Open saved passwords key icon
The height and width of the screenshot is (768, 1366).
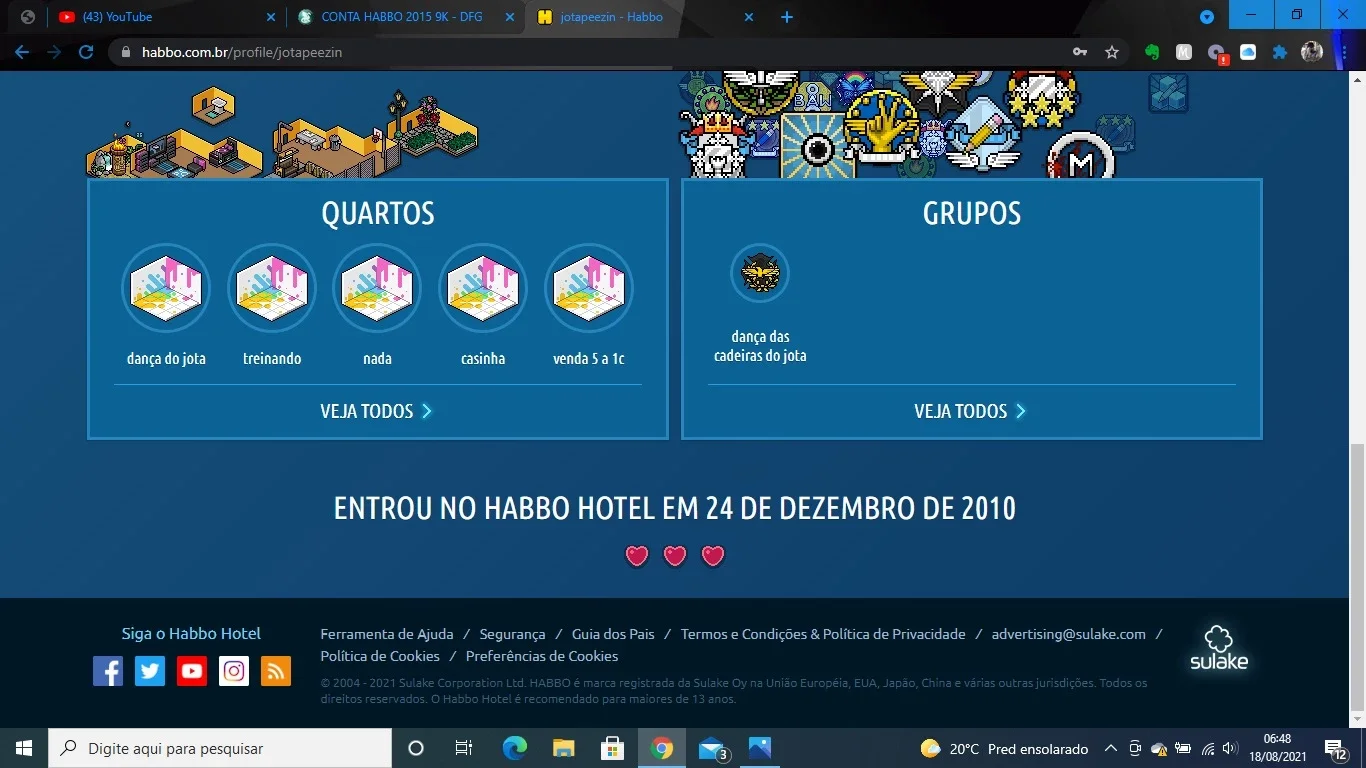pyautogui.click(x=1080, y=52)
